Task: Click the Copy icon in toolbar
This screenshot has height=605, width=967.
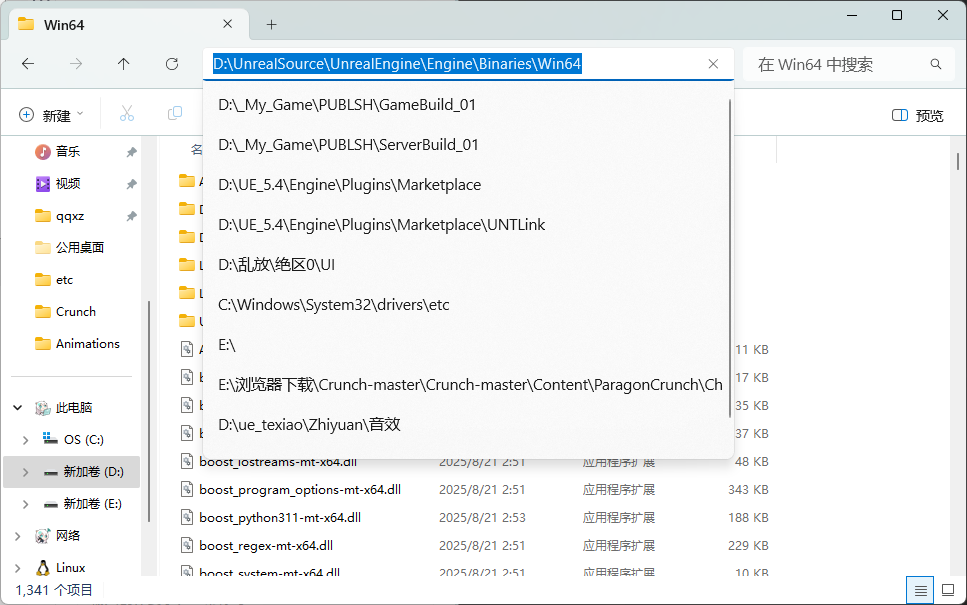Action: click(x=175, y=114)
